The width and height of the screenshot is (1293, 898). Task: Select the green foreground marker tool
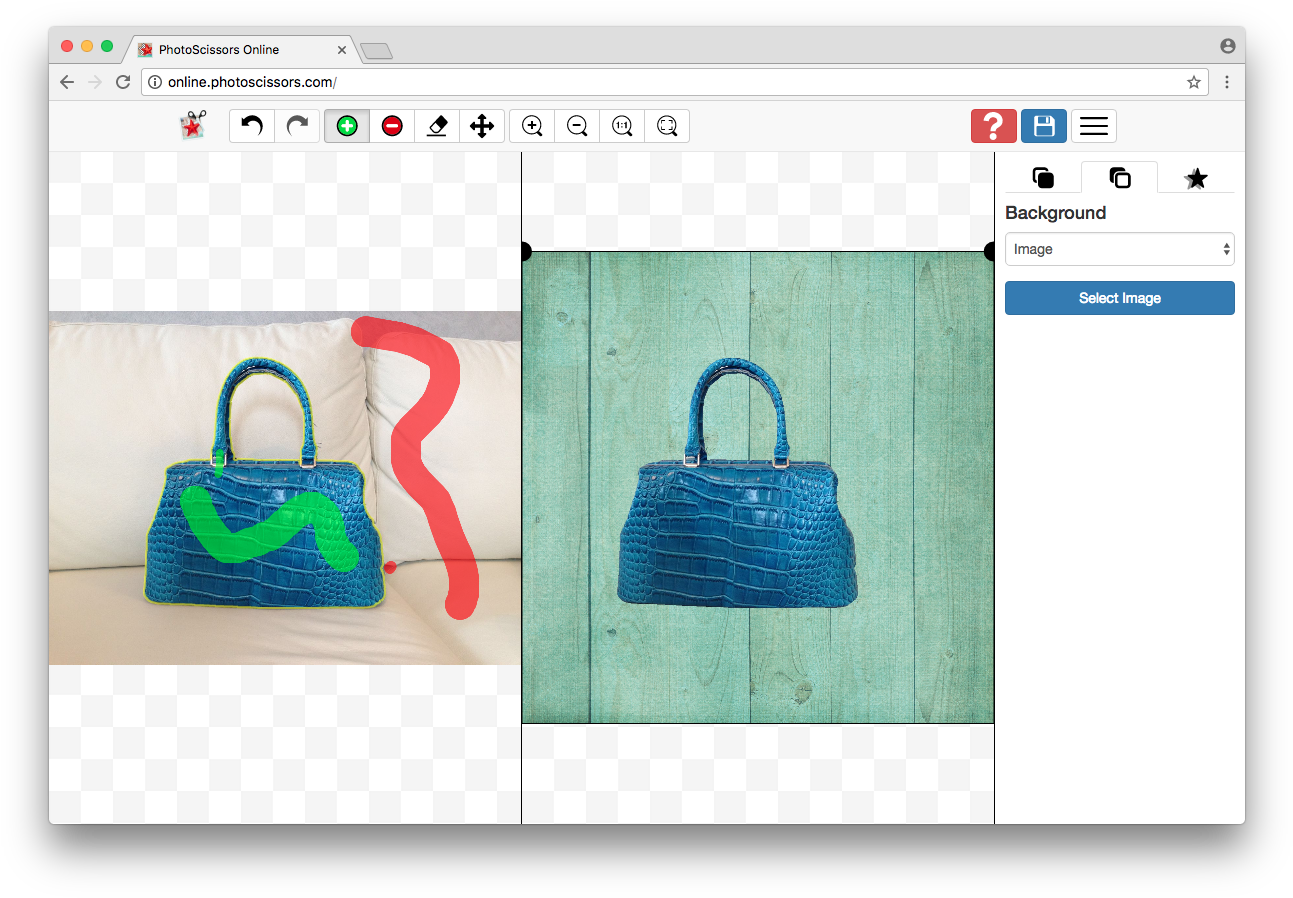(x=347, y=126)
